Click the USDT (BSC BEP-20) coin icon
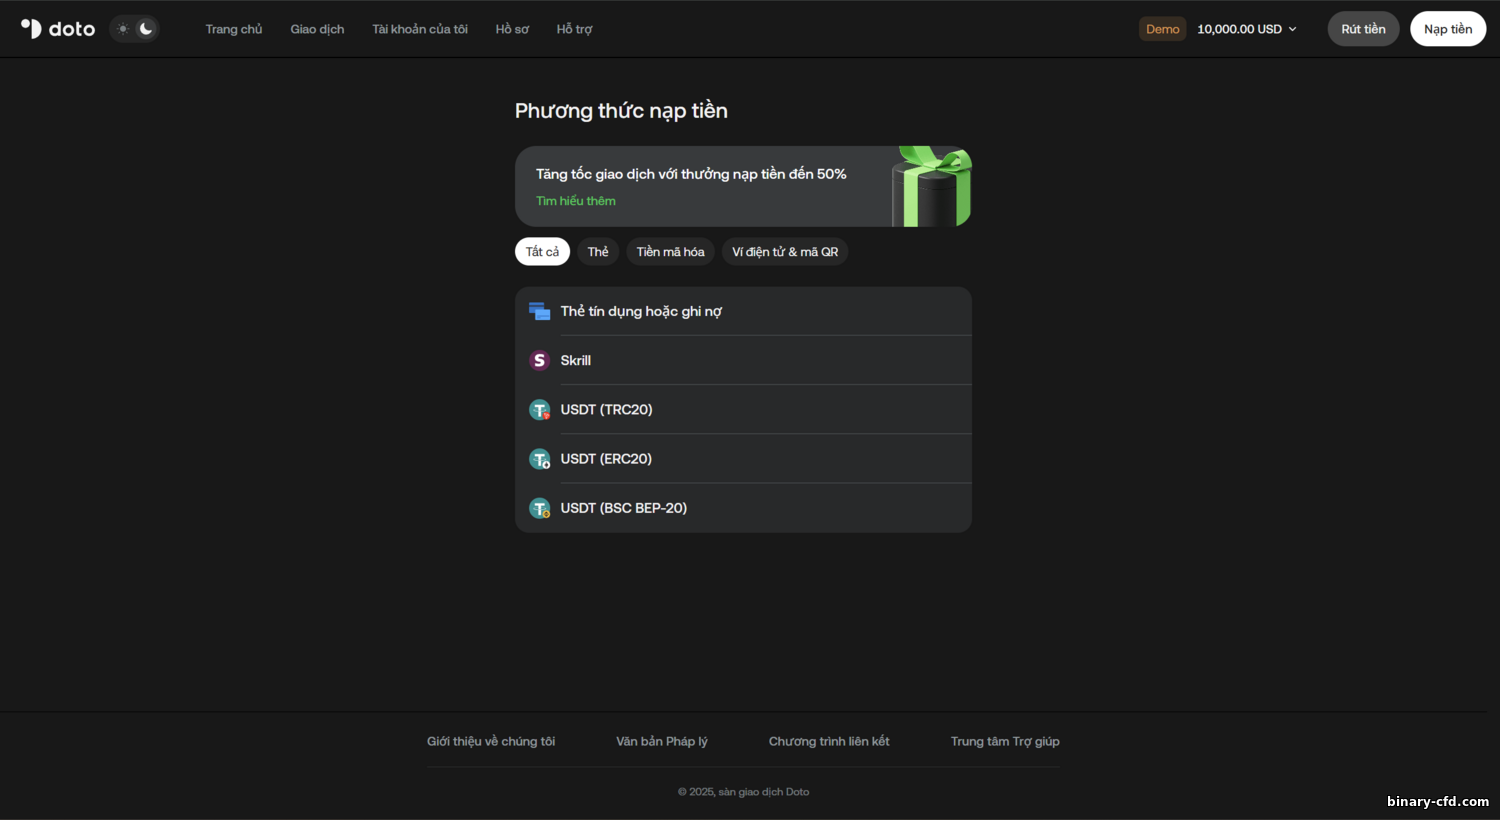 coord(539,508)
